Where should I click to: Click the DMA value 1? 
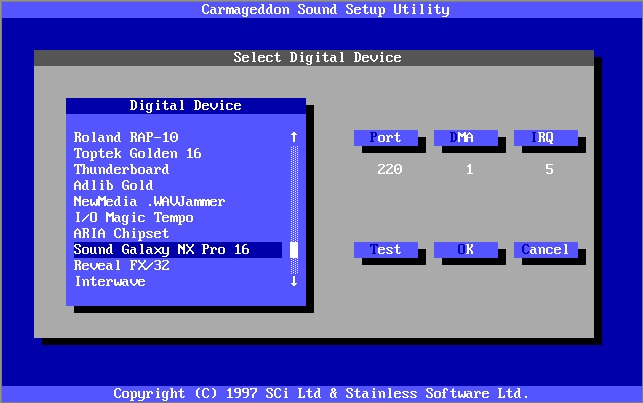pos(470,169)
